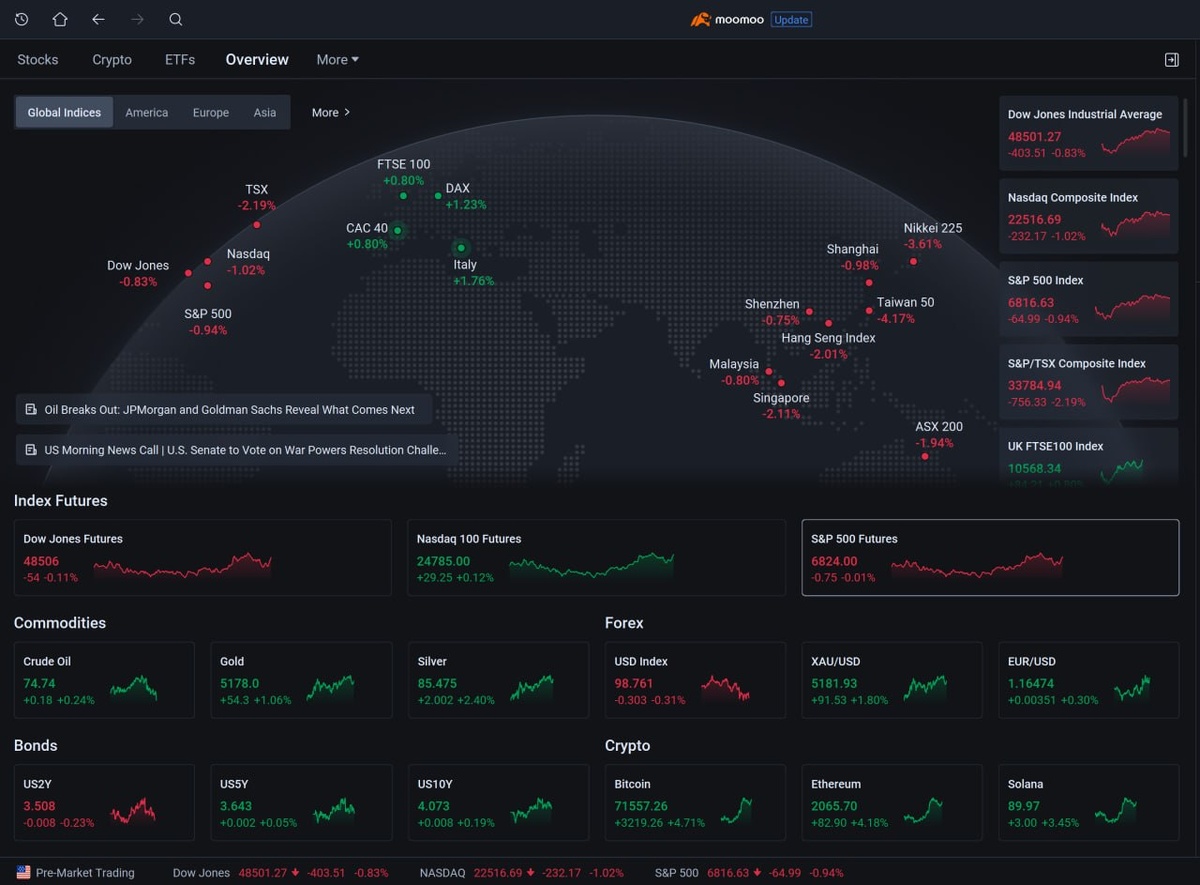
Task: Select the Europe region filter
Action: click(211, 113)
